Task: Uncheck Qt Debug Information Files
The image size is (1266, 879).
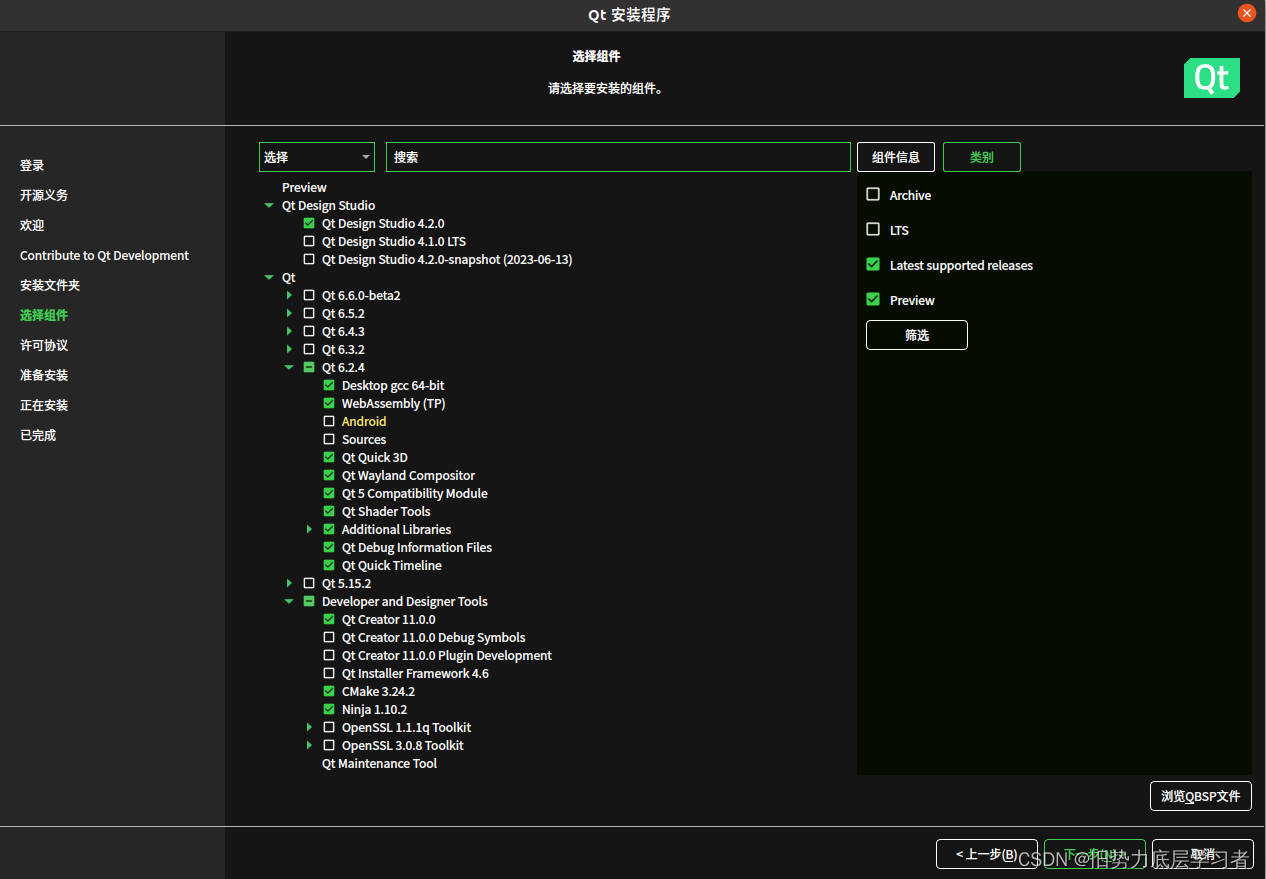Action: click(x=329, y=548)
